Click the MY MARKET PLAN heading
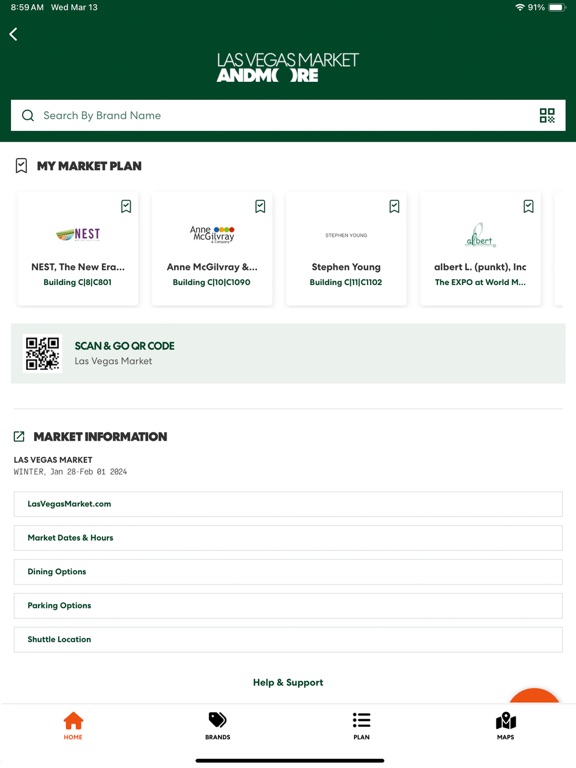Viewport: 576px width, 768px height. coord(89,166)
